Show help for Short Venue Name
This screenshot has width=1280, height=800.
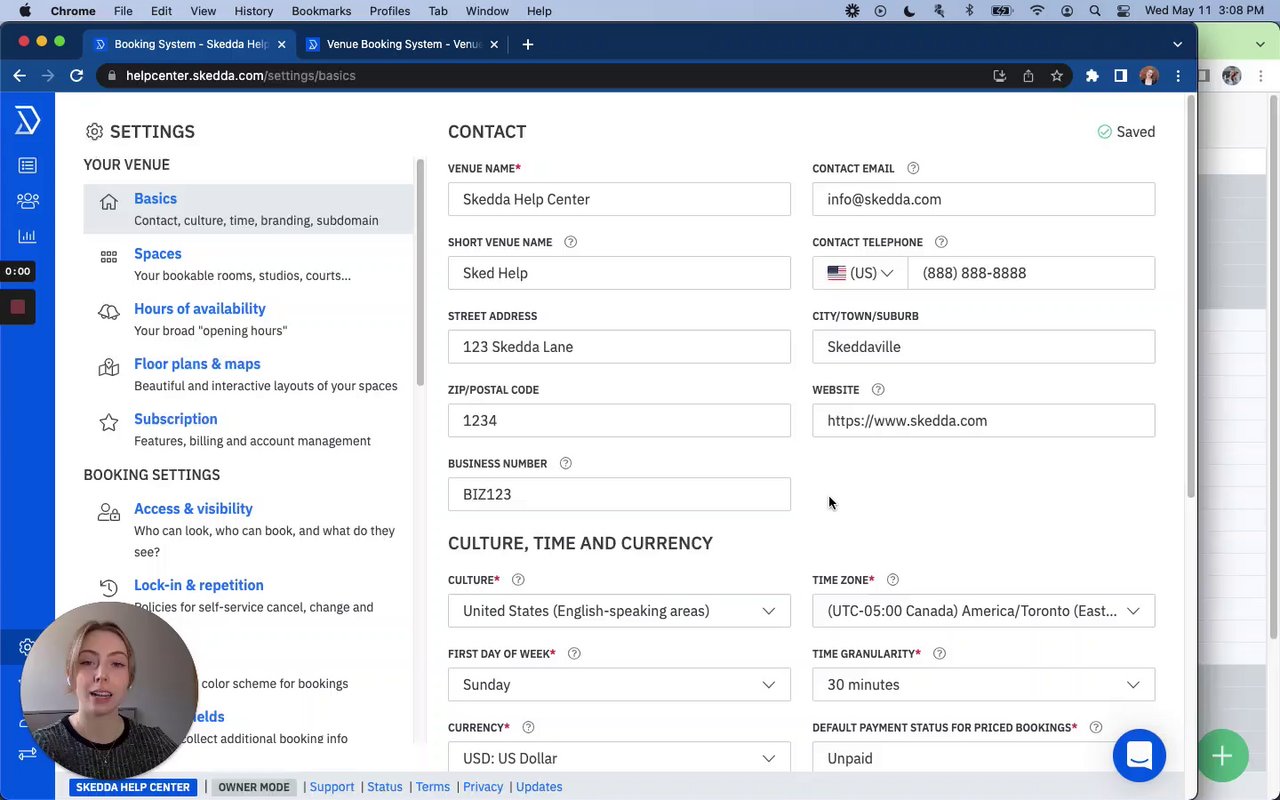571,243
